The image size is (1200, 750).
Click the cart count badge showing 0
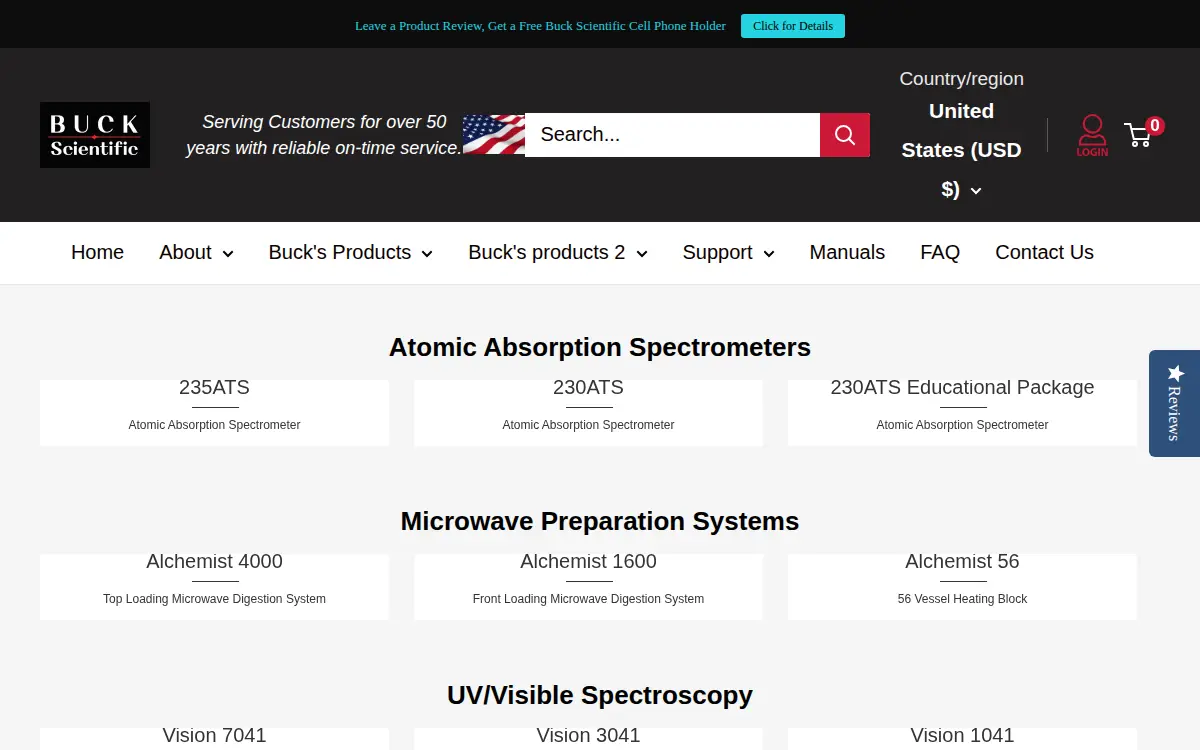[x=1155, y=125]
